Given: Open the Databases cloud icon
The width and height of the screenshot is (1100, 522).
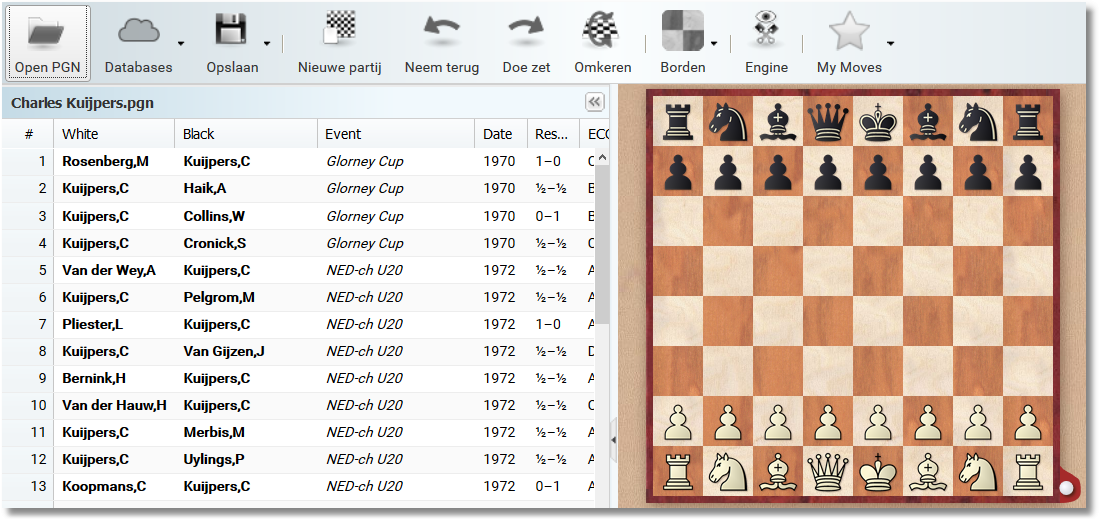Looking at the screenshot, I should pyautogui.click(x=138, y=32).
